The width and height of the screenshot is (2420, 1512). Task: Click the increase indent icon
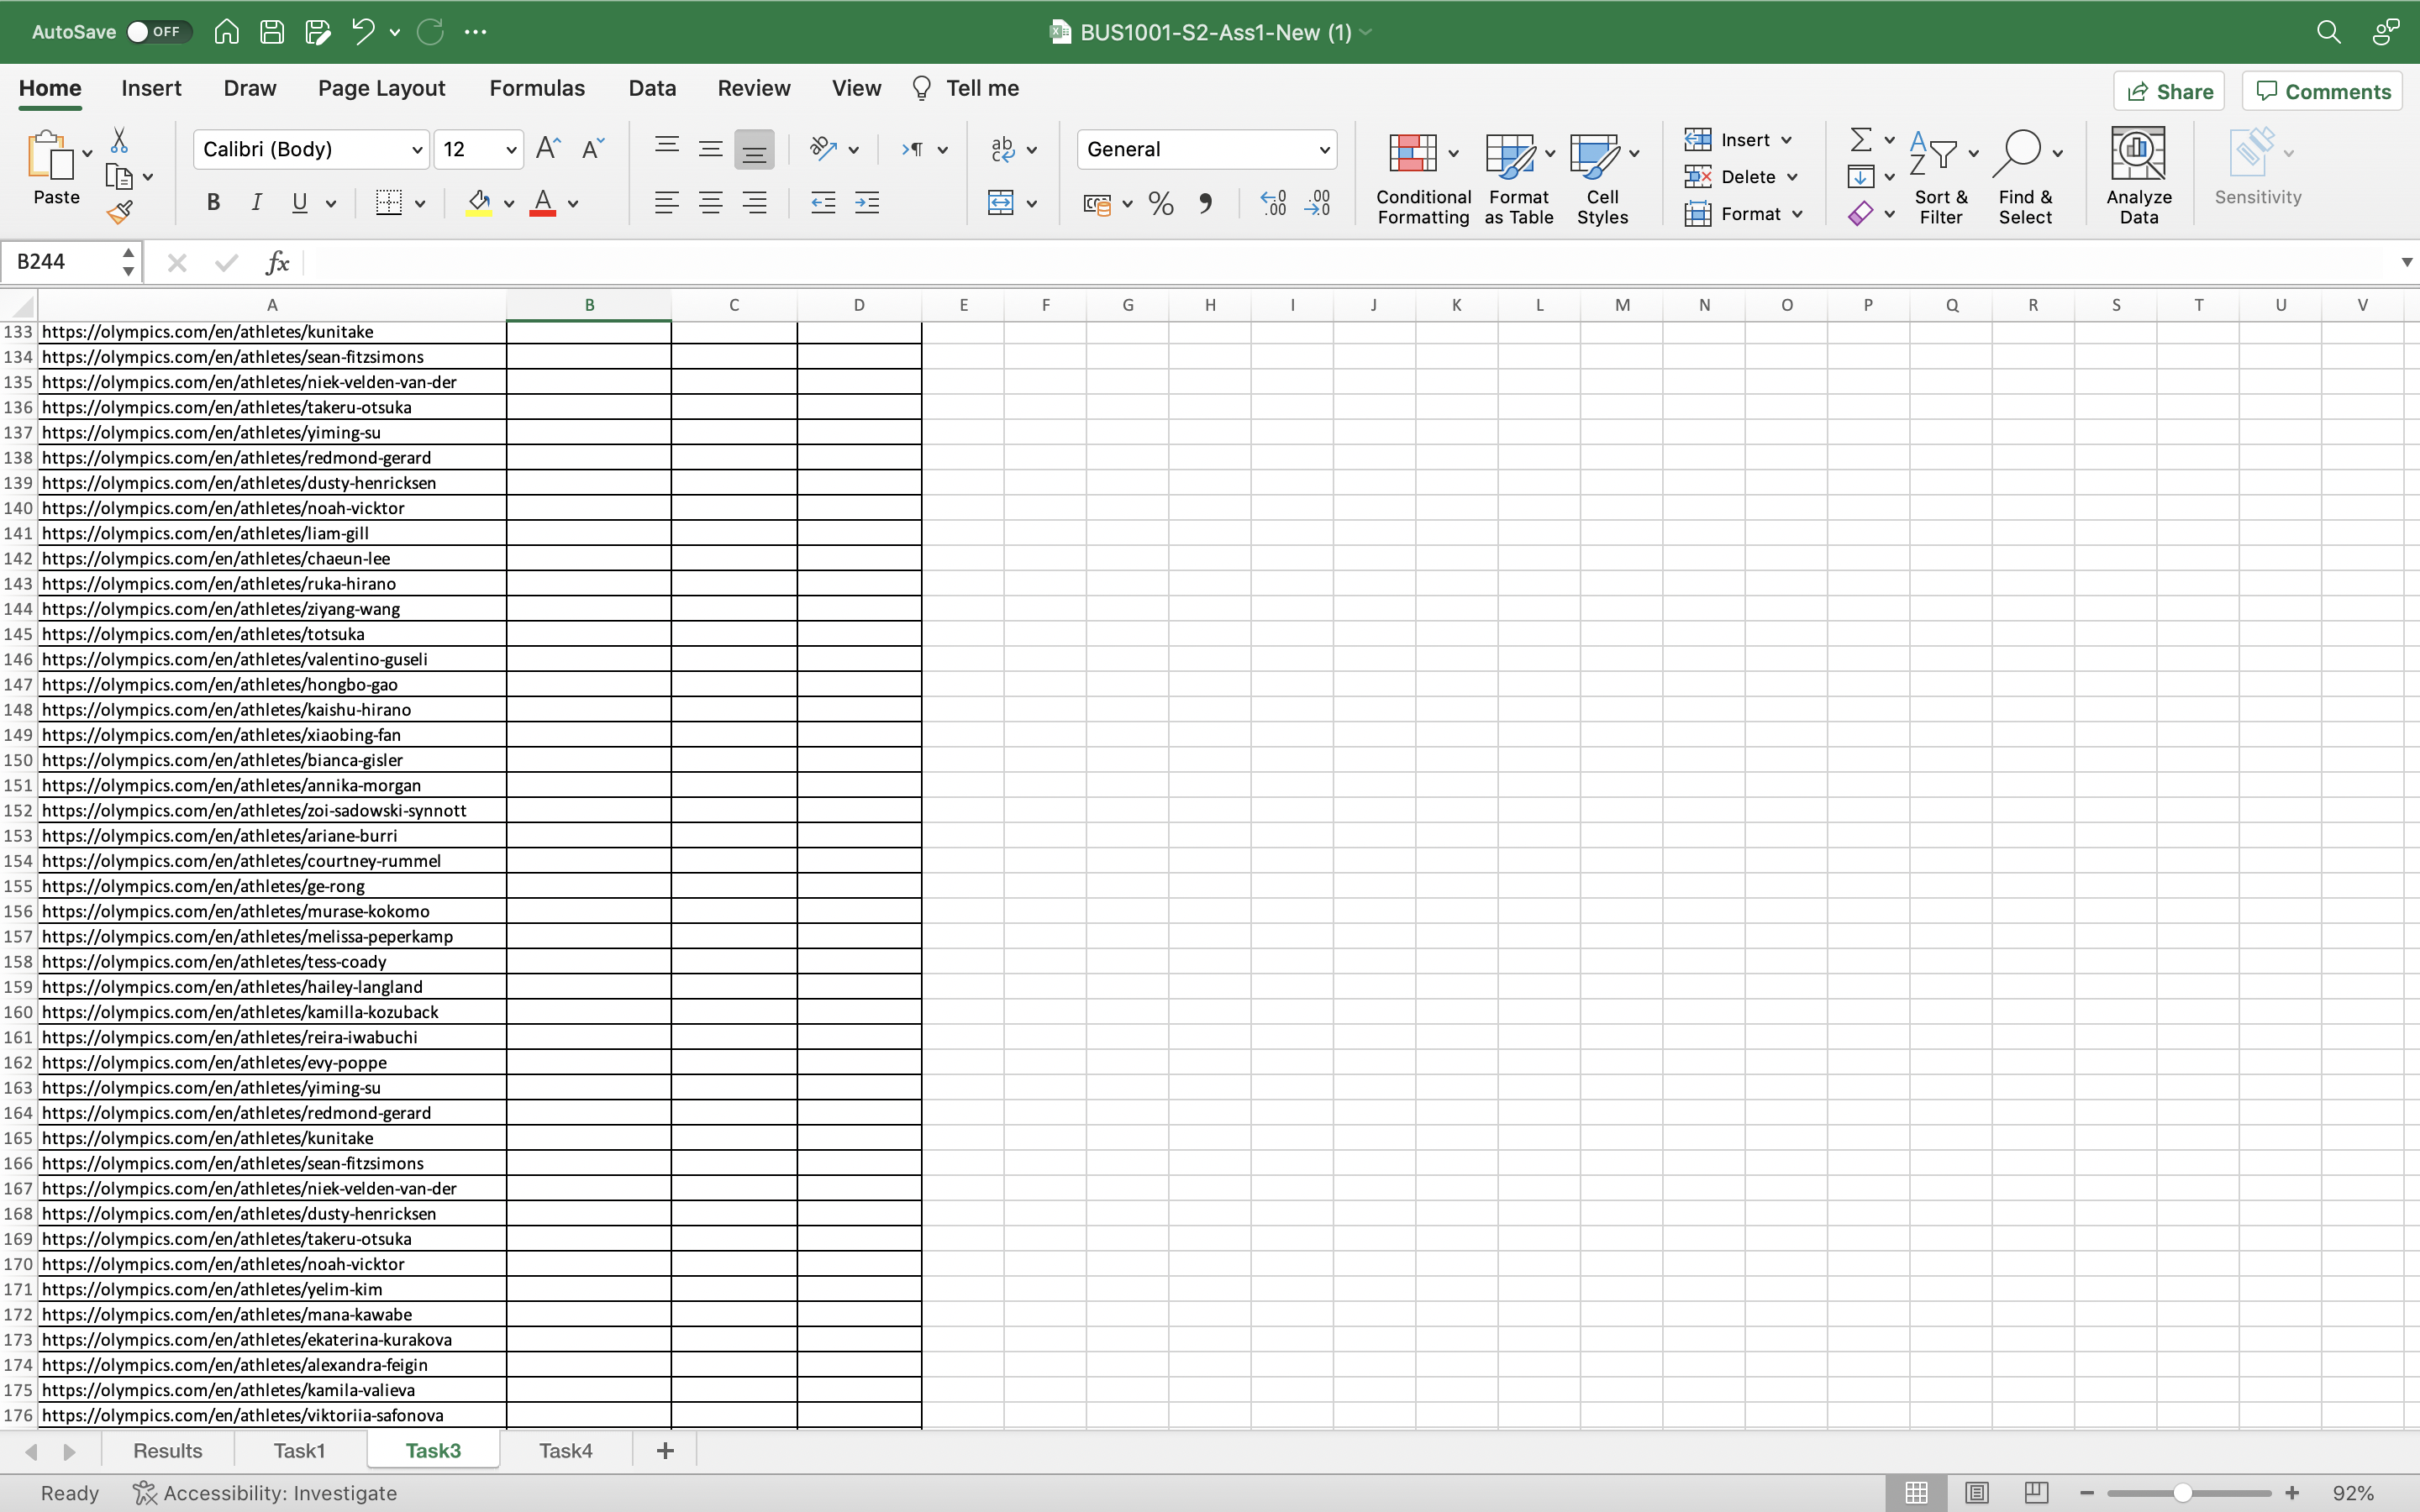(x=867, y=204)
